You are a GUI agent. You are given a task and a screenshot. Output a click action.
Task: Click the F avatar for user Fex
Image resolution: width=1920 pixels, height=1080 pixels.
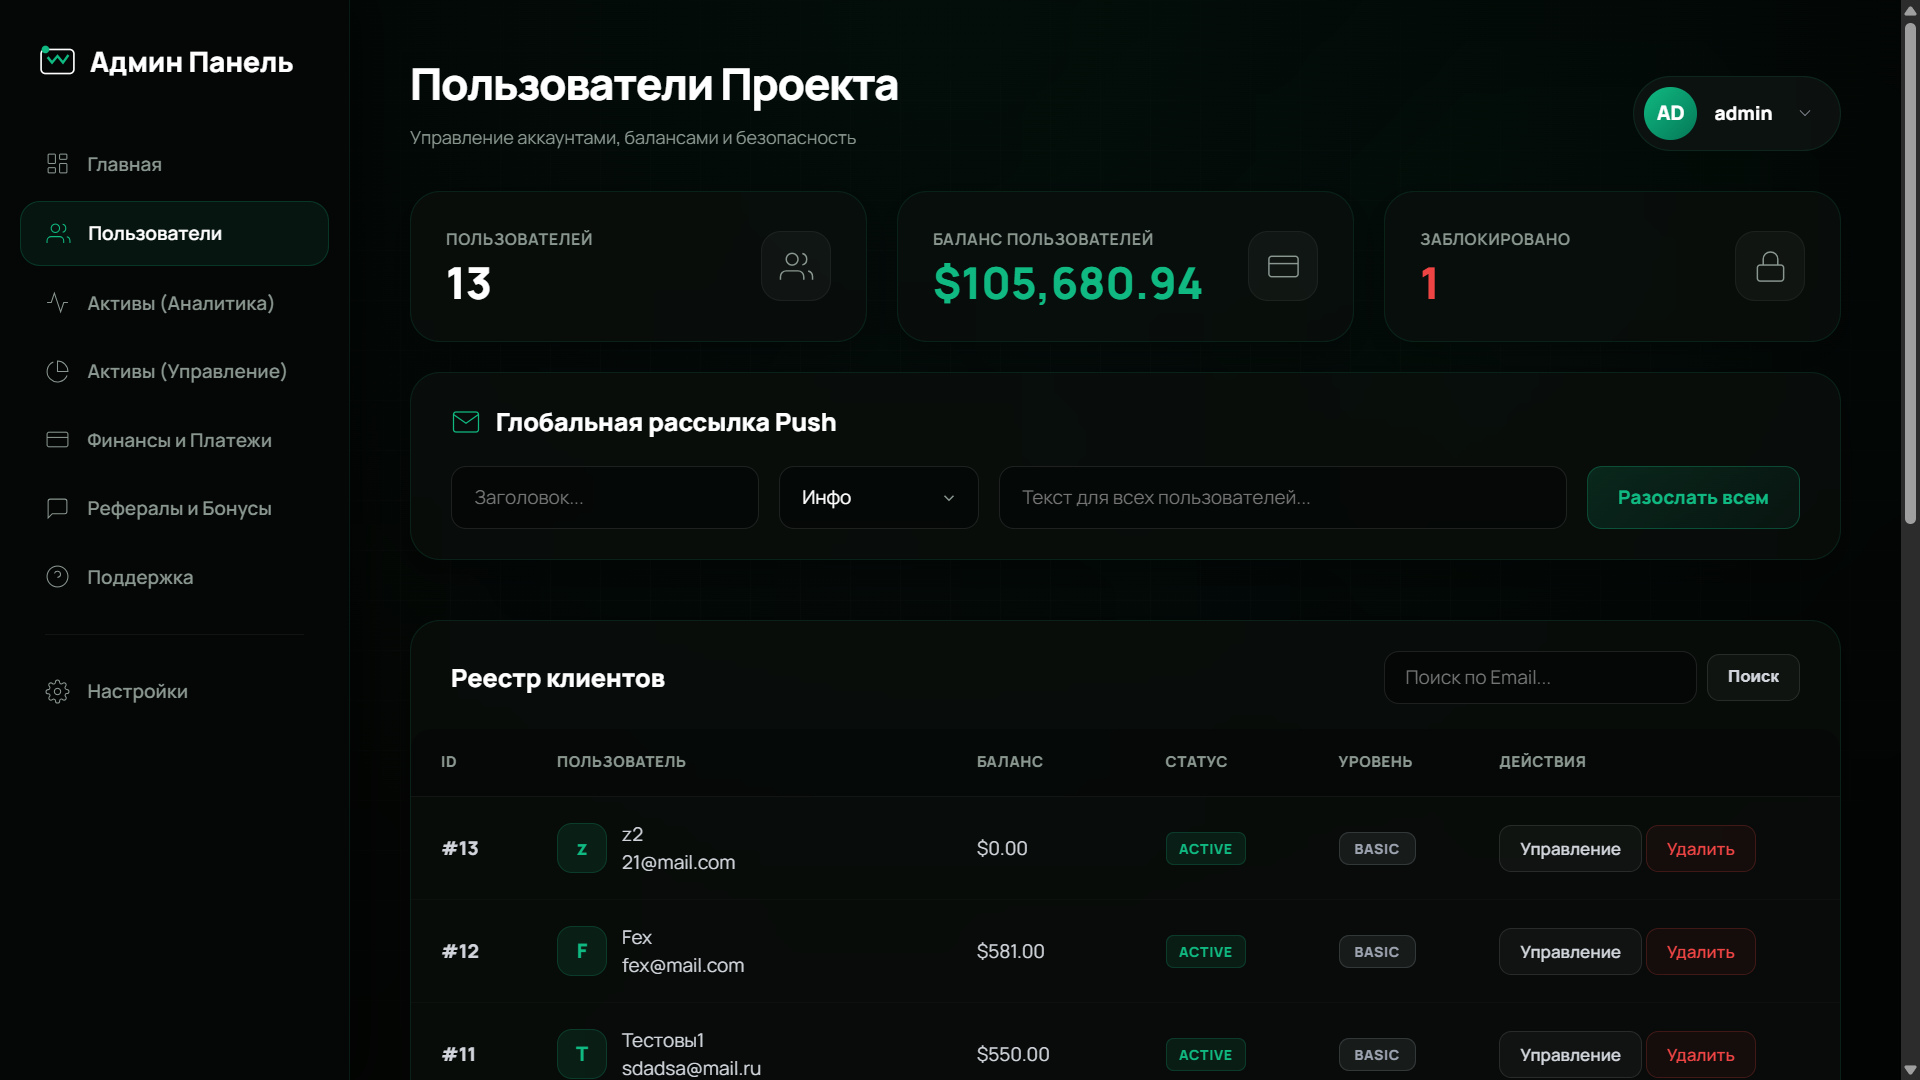click(x=582, y=951)
